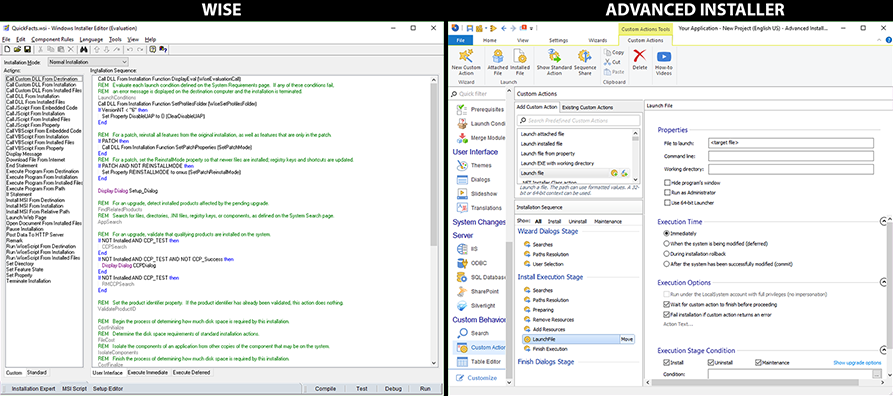Open Wizards ribbon tab

pyautogui.click(x=597, y=40)
